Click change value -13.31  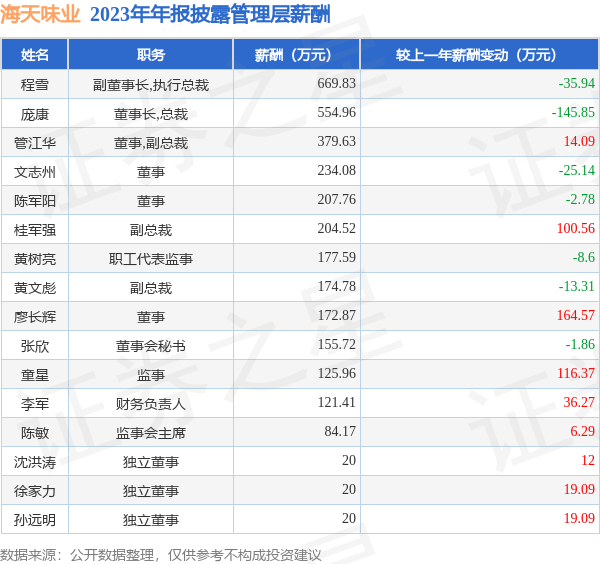click(577, 286)
